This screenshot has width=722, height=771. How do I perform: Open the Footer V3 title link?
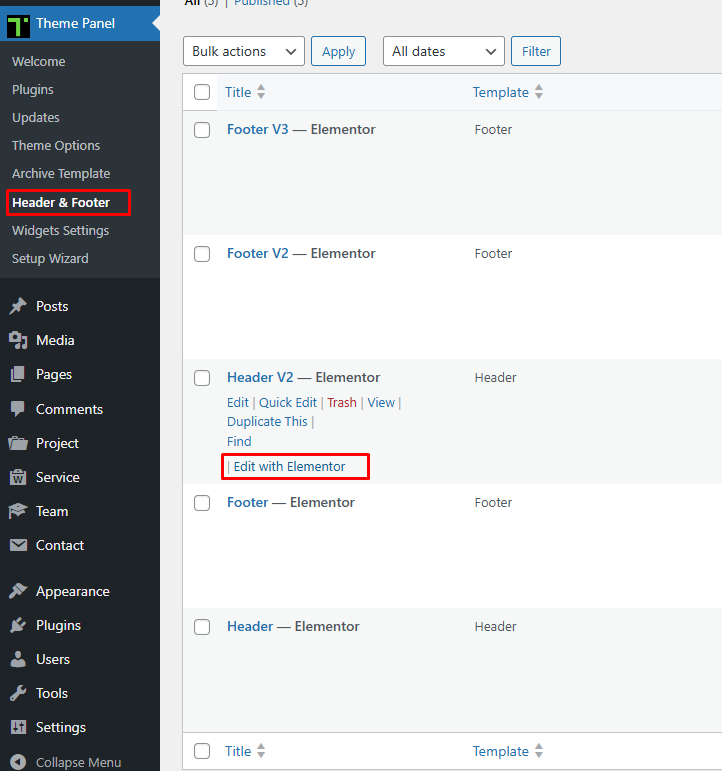click(x=258, y=129)
